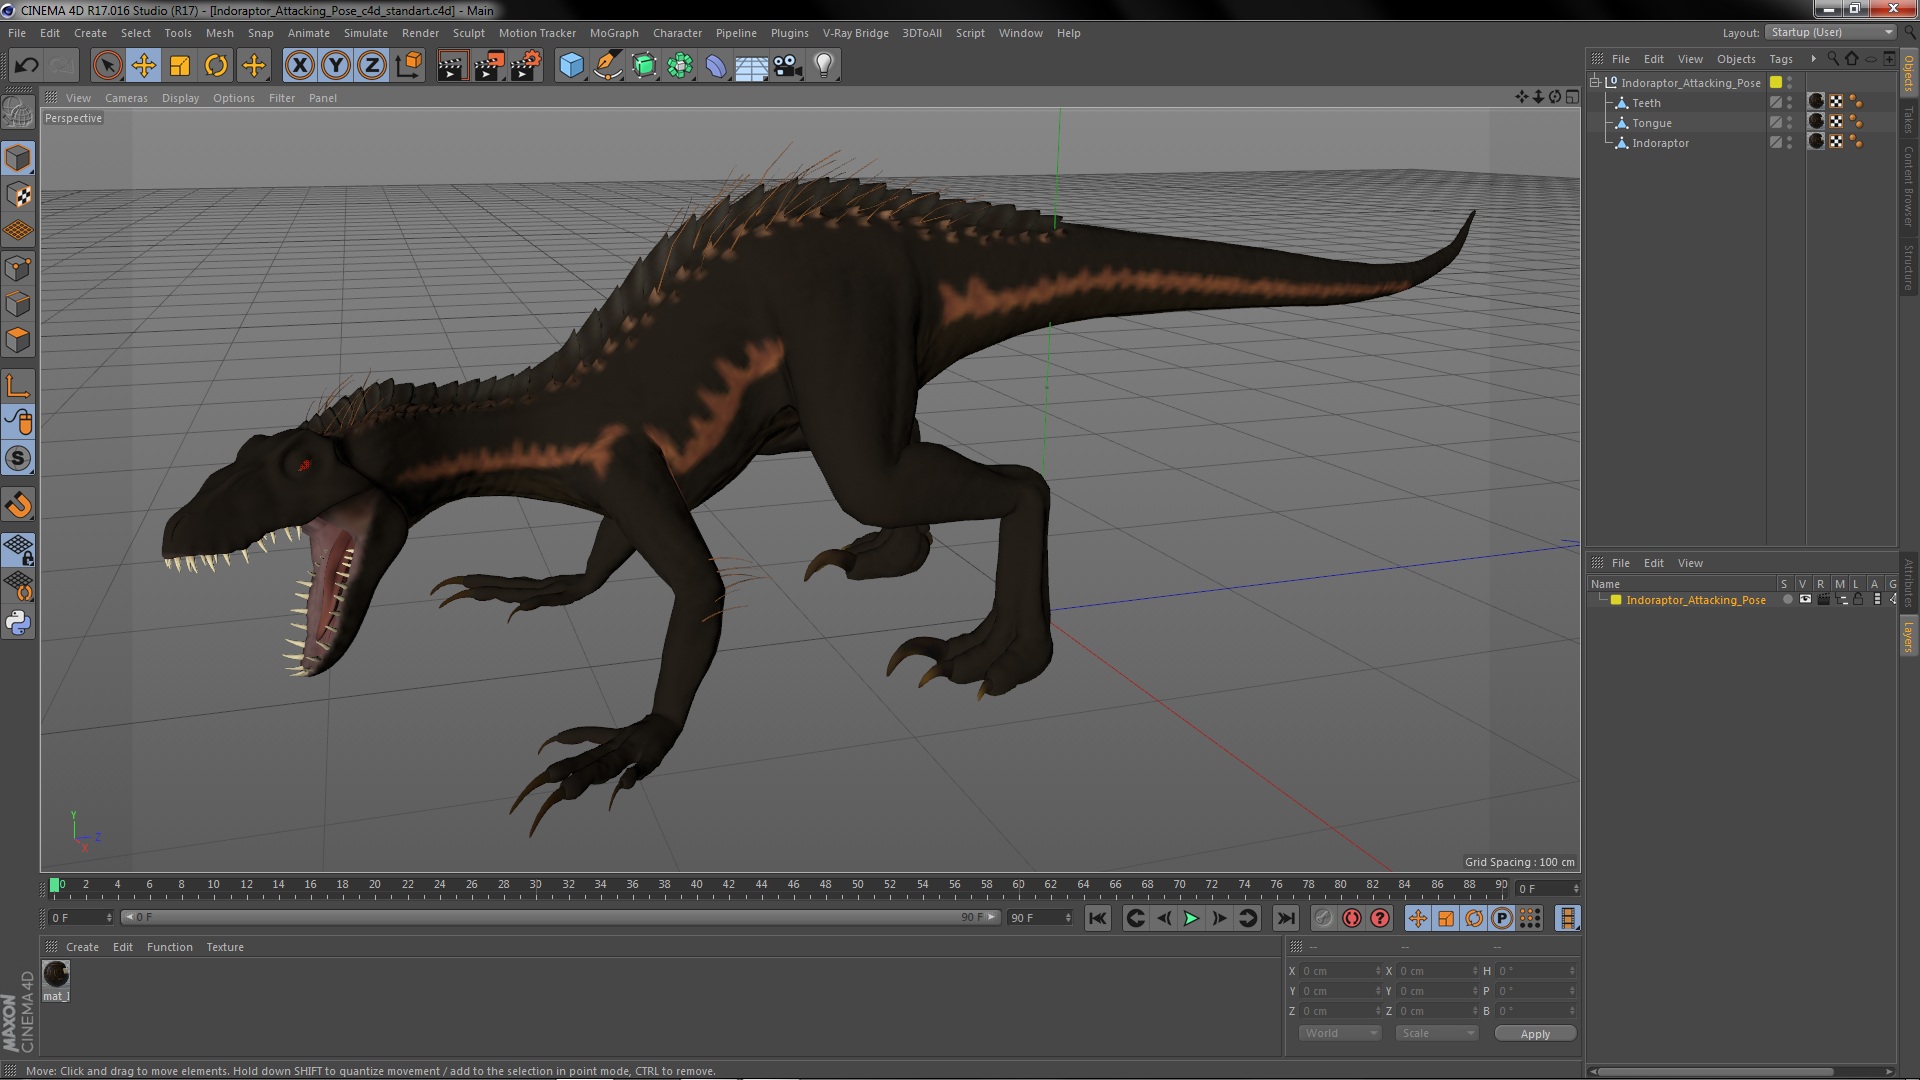Activate the Scale tool
This screenshot has height=1080, width=1920.
point(180,66)
